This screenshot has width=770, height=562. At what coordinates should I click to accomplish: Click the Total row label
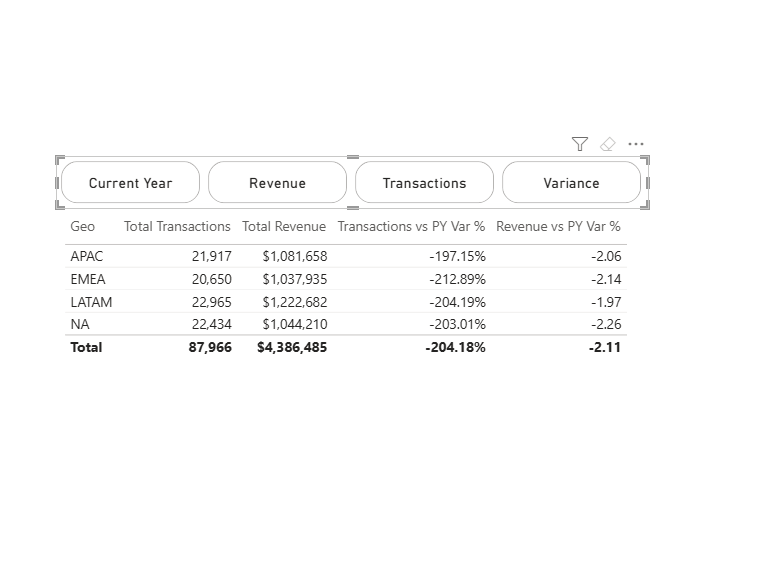[x=86, y=347]
